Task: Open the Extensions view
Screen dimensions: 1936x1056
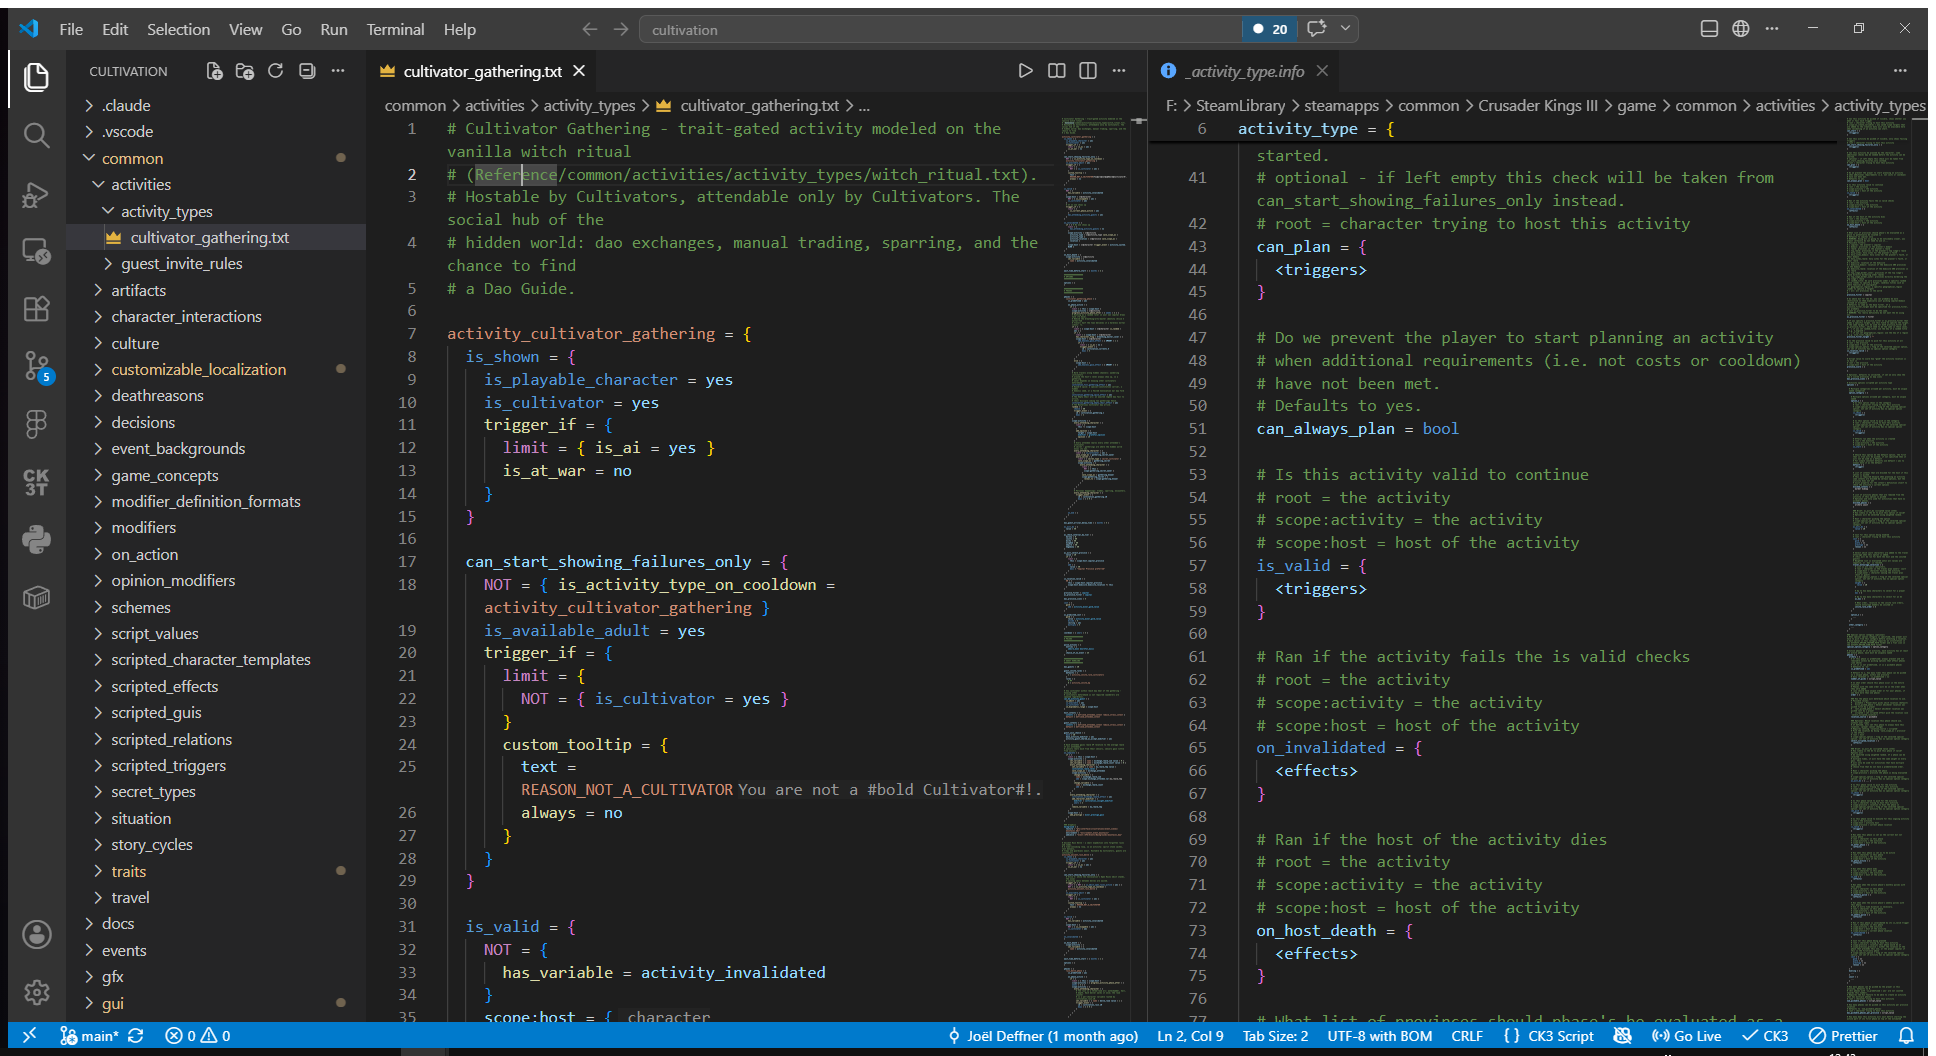Action: 36,309
